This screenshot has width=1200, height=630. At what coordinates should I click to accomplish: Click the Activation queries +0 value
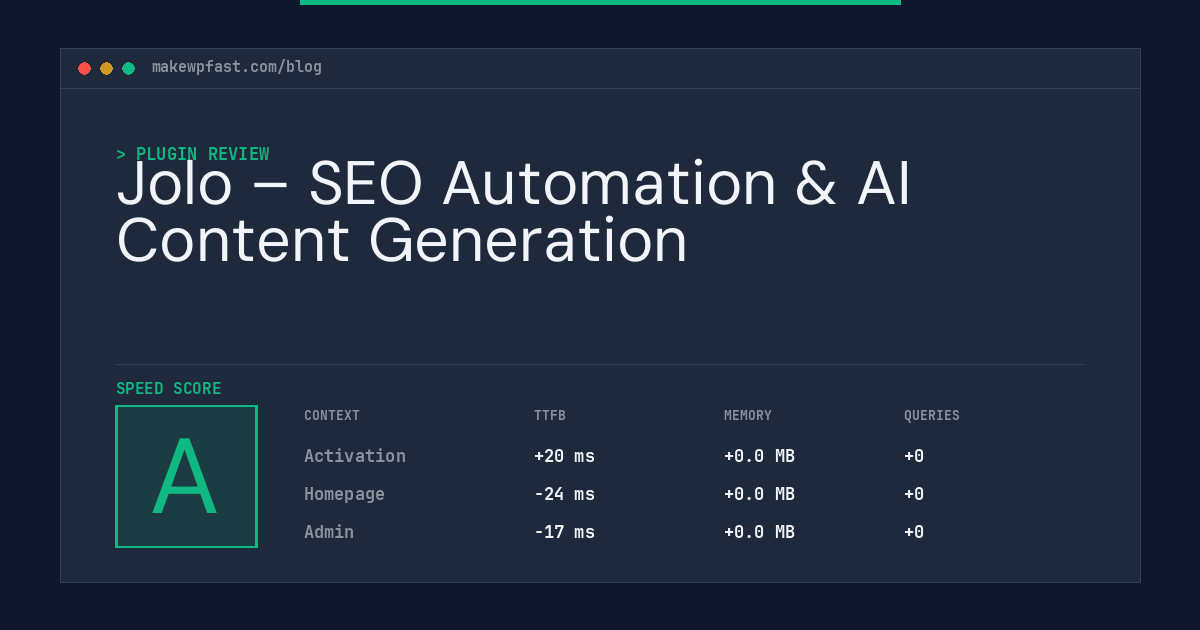[914, 456]
